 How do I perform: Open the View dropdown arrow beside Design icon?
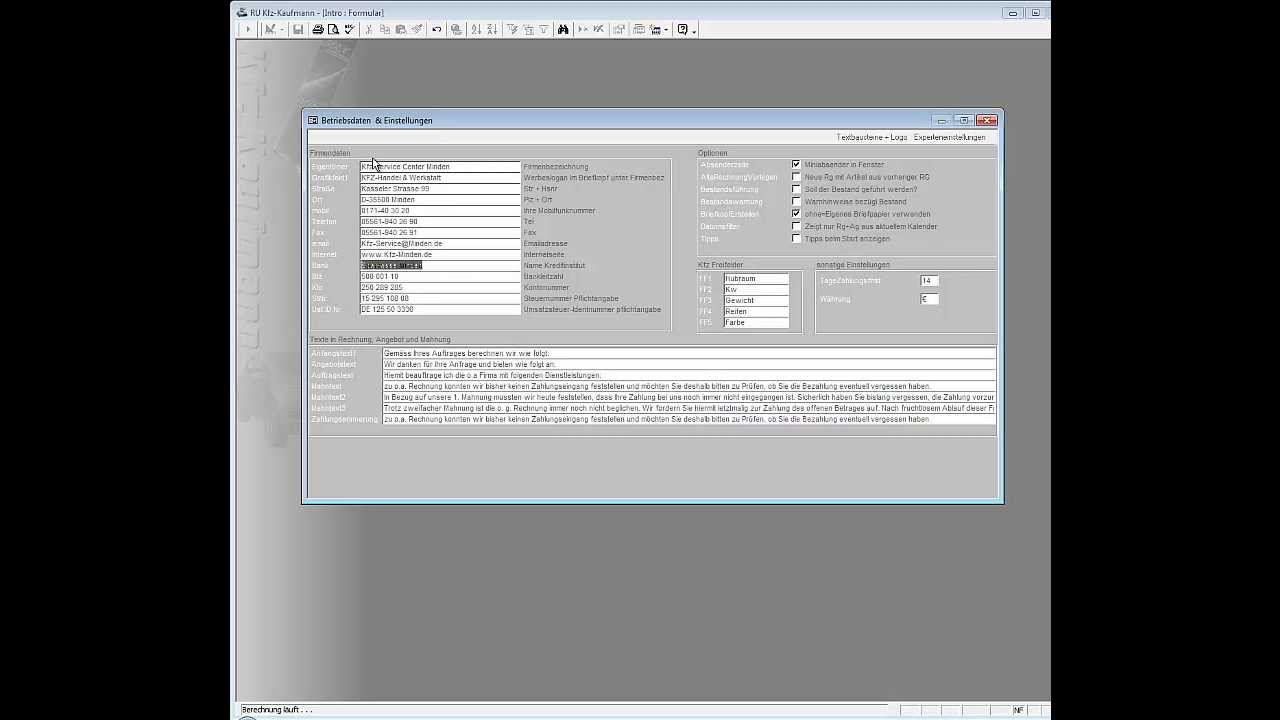pyautogui.click(x=282, y=30)
